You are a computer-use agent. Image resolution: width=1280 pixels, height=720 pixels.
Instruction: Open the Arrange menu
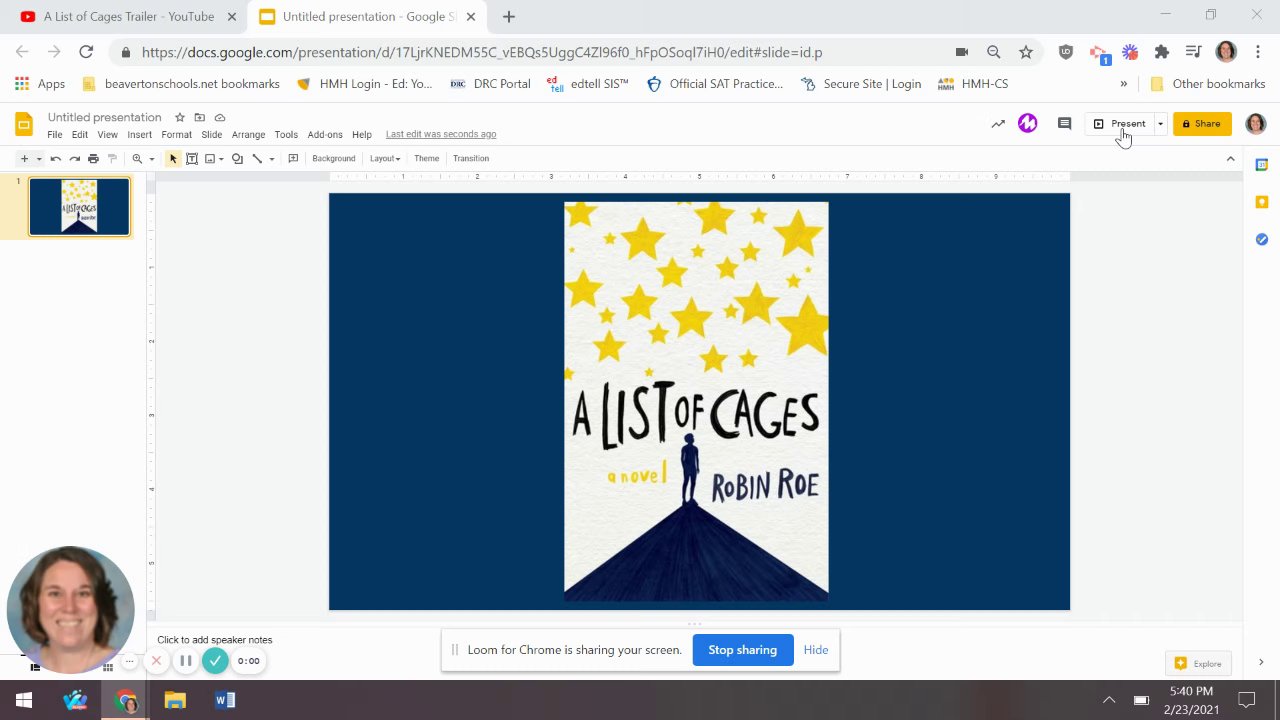(x=248, y=134)
